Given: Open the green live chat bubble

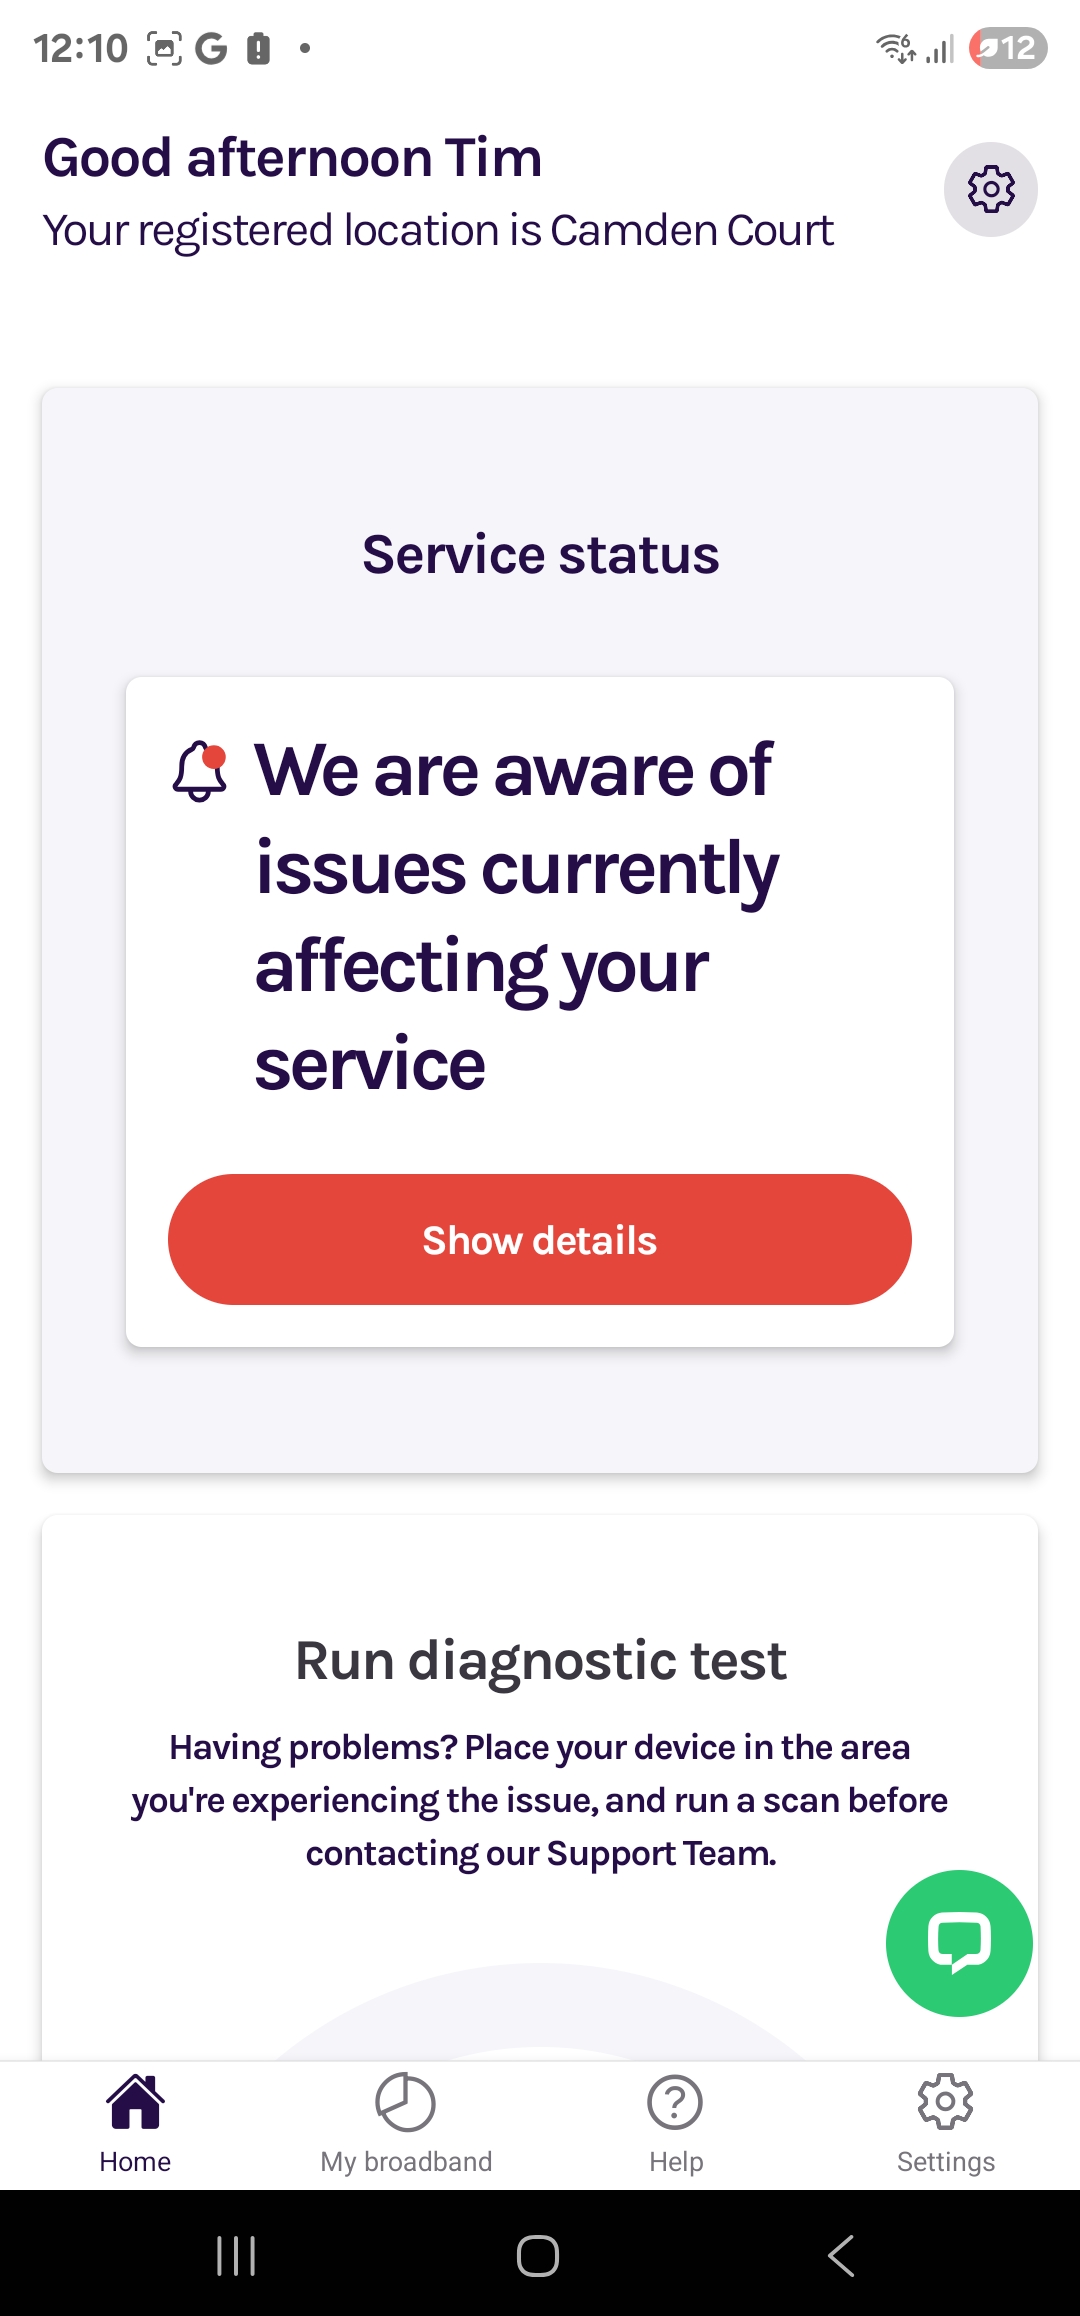Looking at the screenshot, I should 959,1943.
